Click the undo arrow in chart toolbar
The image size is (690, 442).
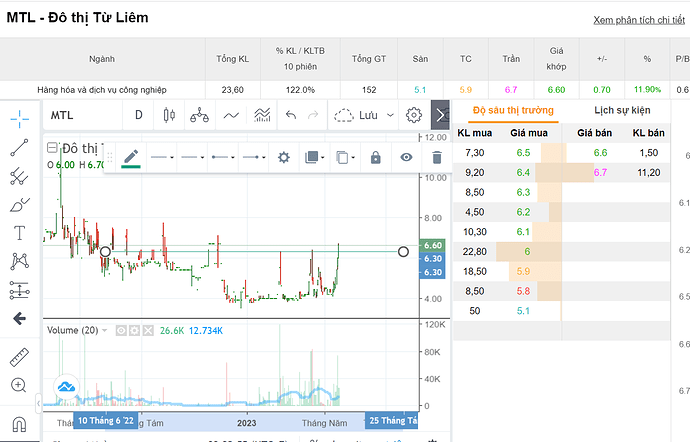291,115
